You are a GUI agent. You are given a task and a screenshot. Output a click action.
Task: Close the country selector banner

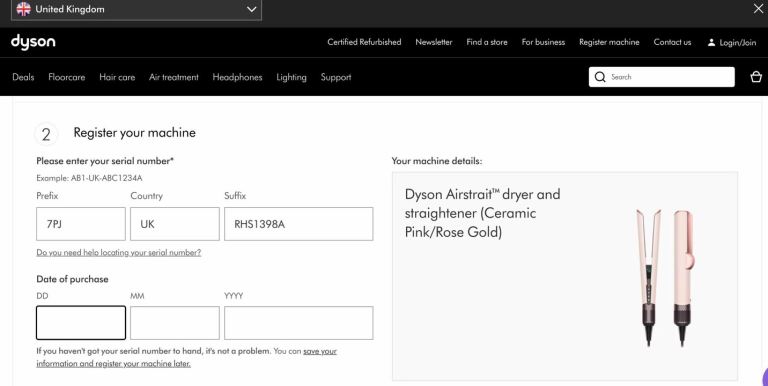758,9
